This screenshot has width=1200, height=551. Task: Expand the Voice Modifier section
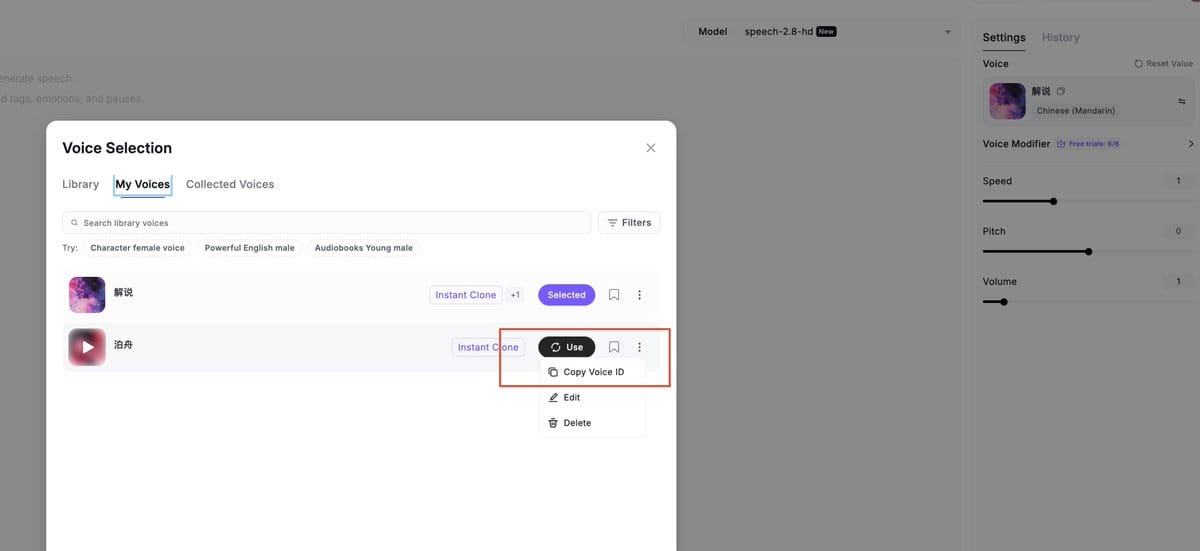(1190, 144)
